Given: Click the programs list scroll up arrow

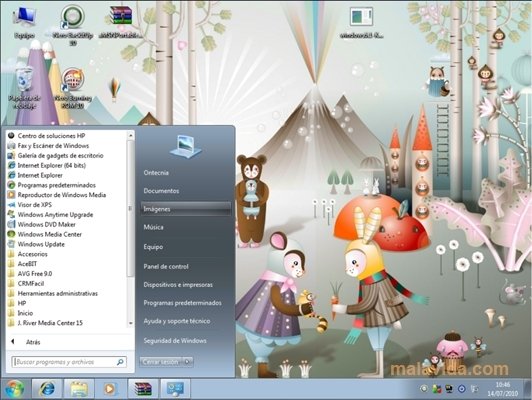Looking at the screenshot, I should click(x=131, y=135).
